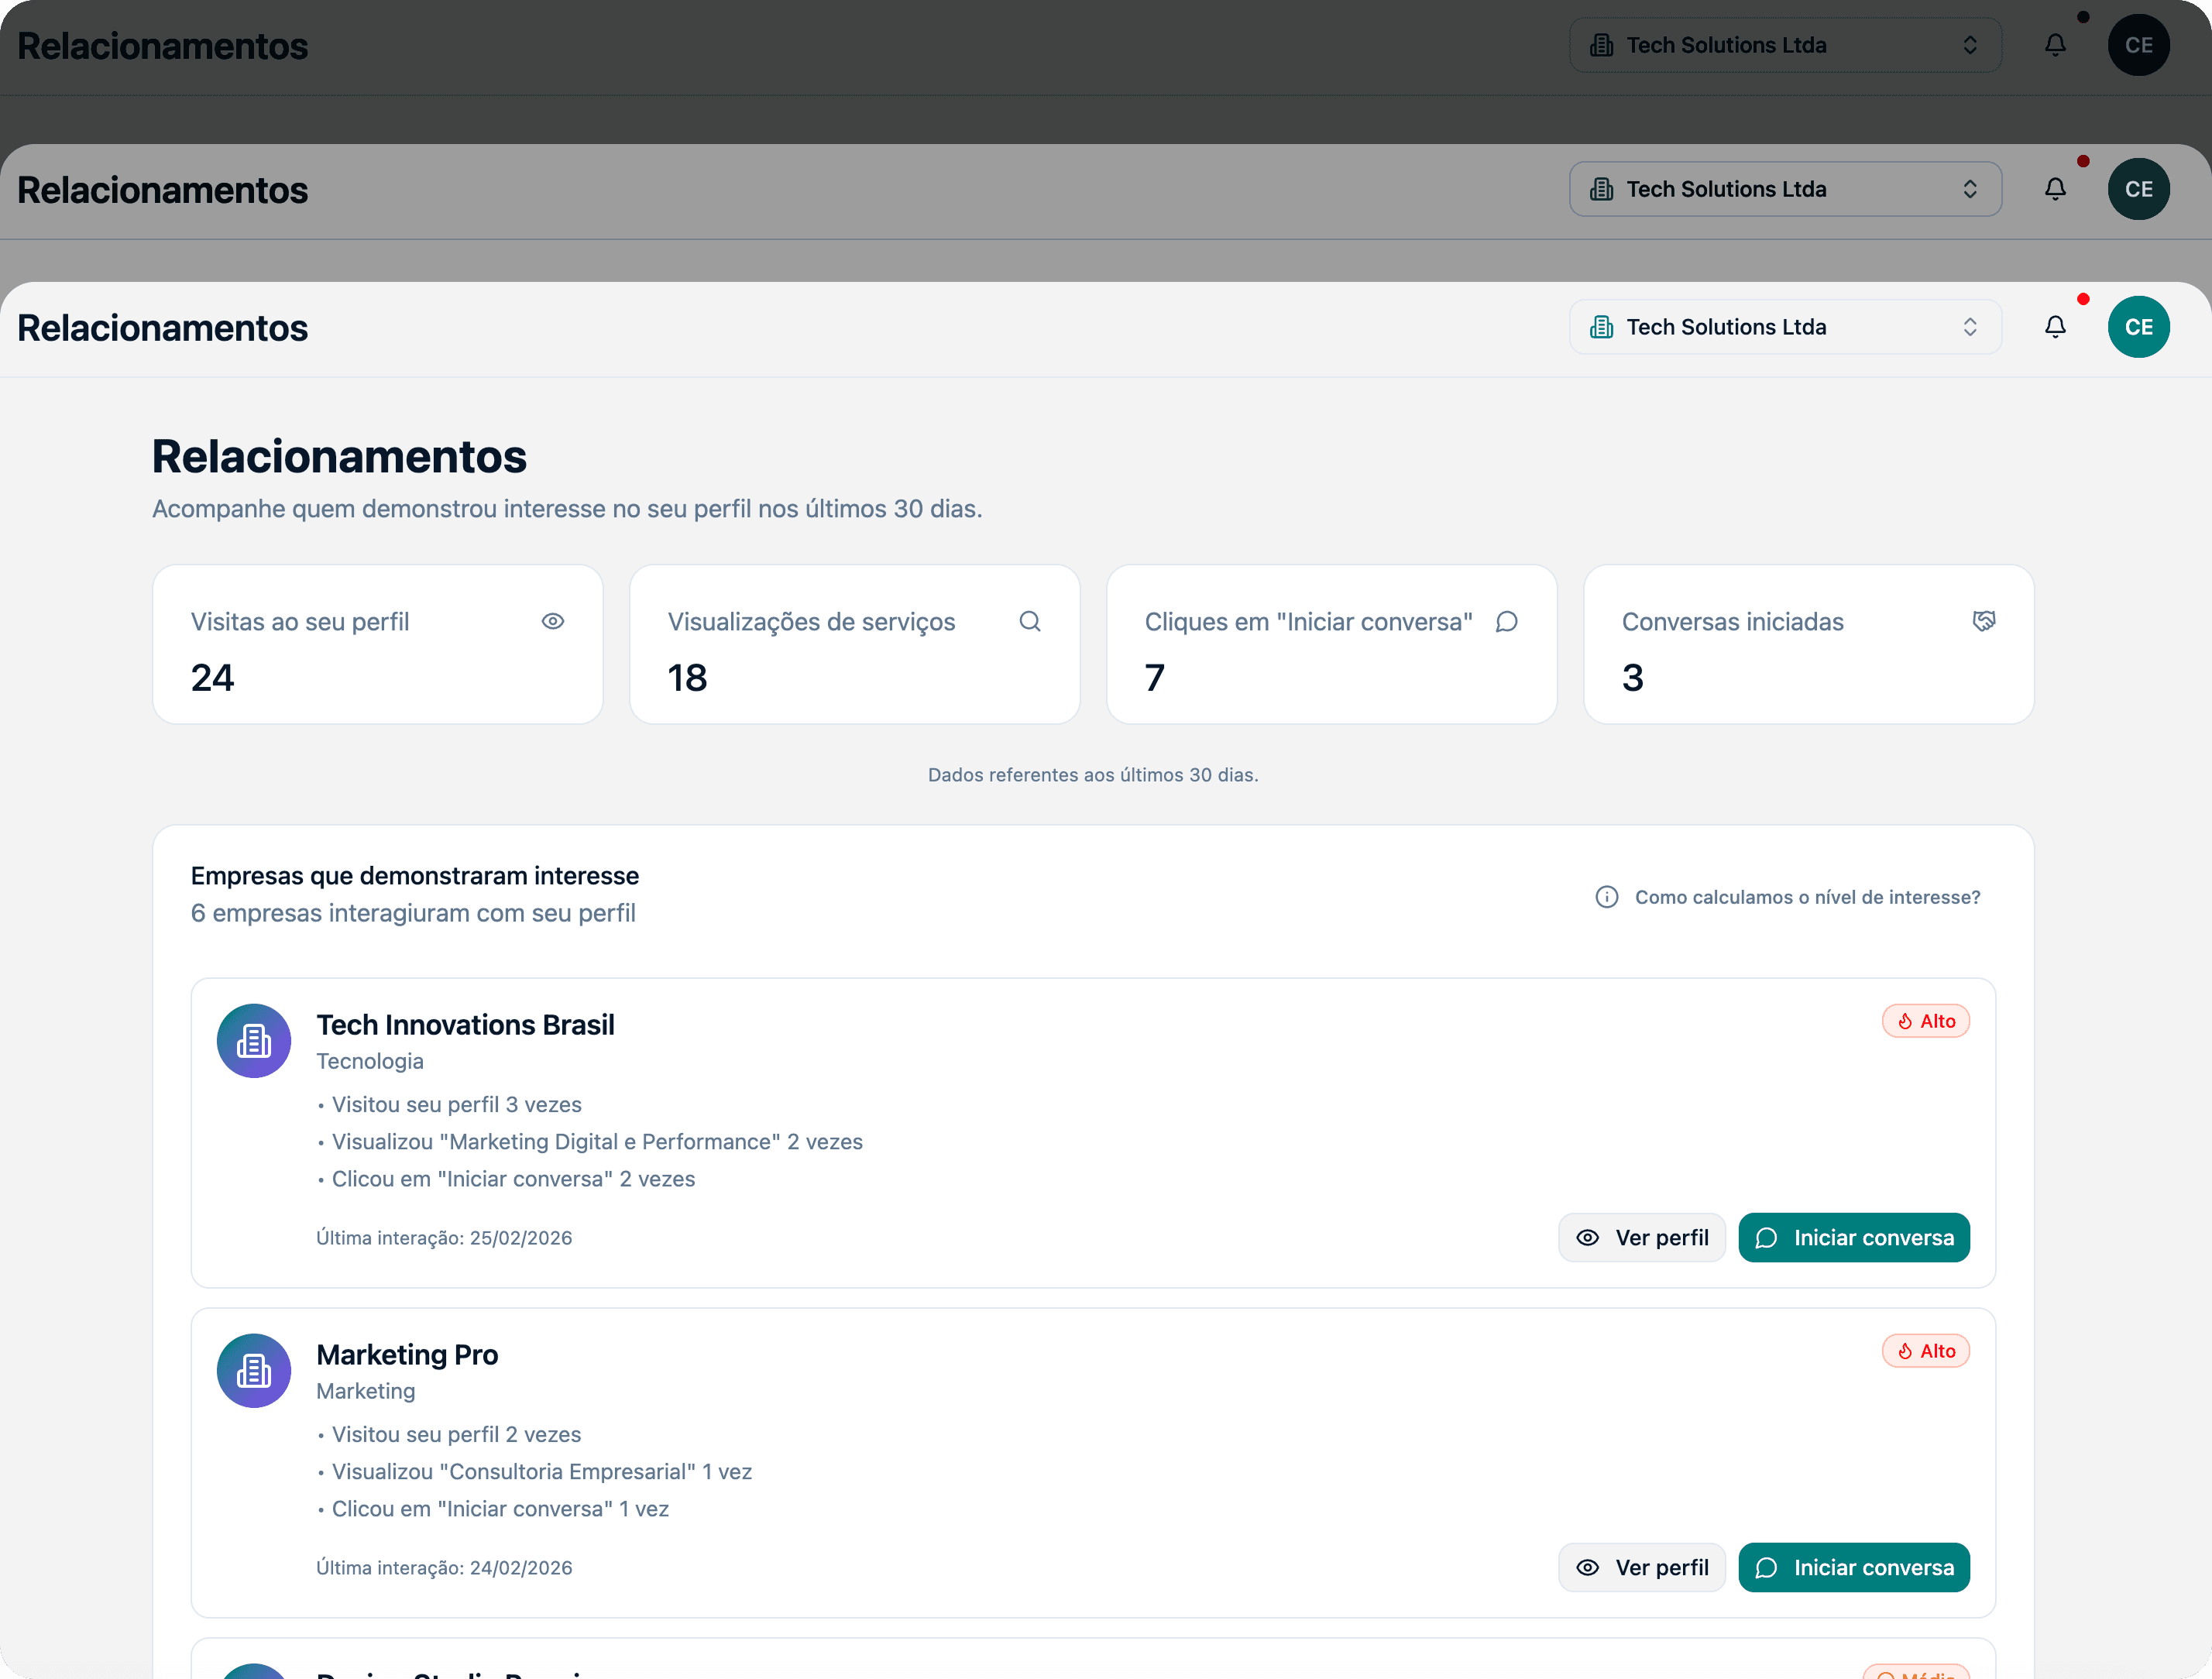Screen dimensions: 2212x1679
Task: Click 'Cliques em Iniciar conversa' value 7
Action: [x=1155, y=678]
